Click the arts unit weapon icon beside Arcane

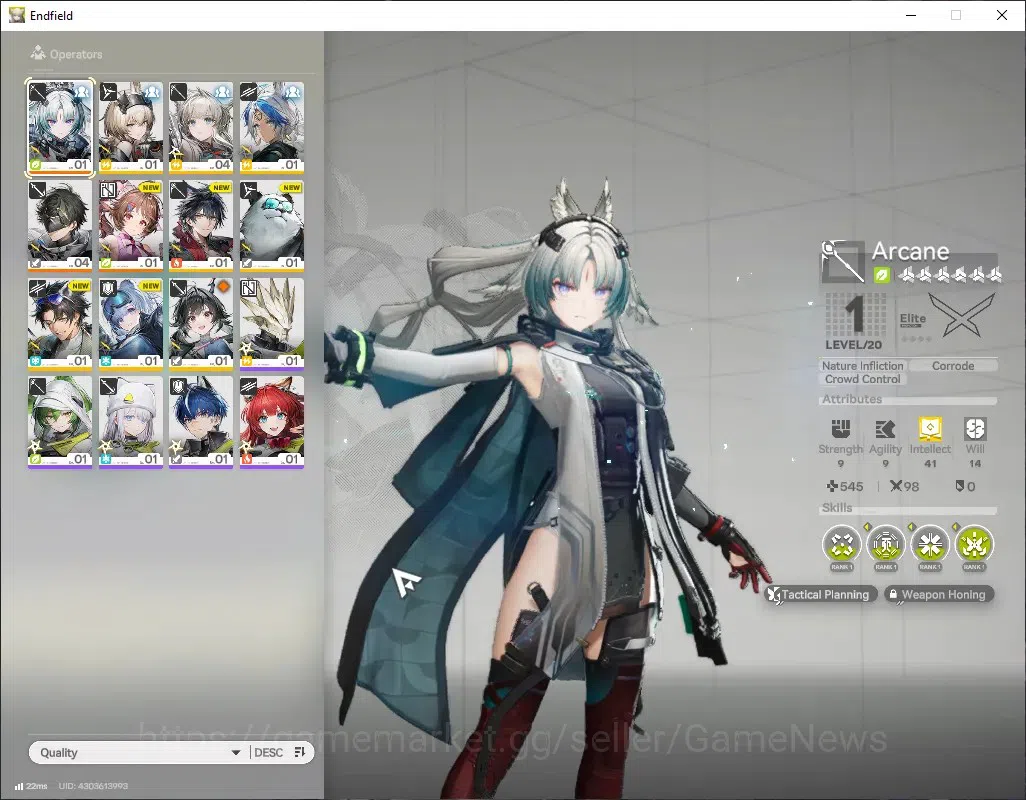click(x=843, y=261)
